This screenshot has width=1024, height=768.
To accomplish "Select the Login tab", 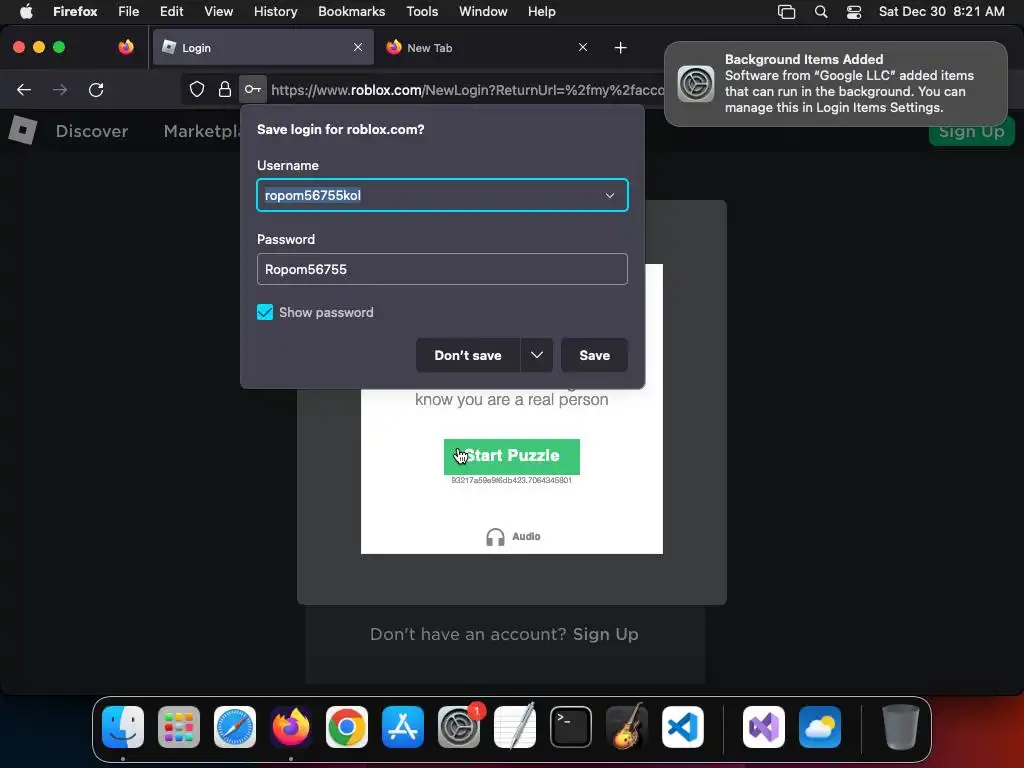I will point(263,48).
